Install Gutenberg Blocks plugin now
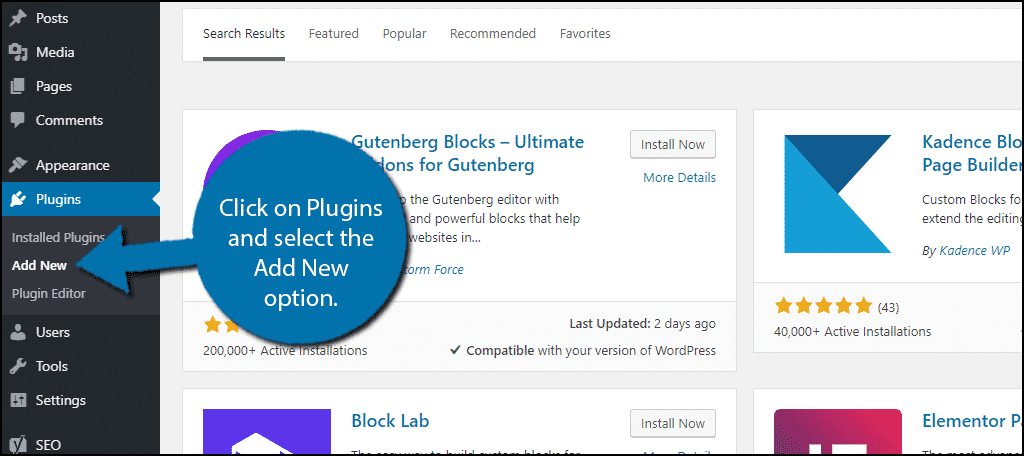 point(673,144)
